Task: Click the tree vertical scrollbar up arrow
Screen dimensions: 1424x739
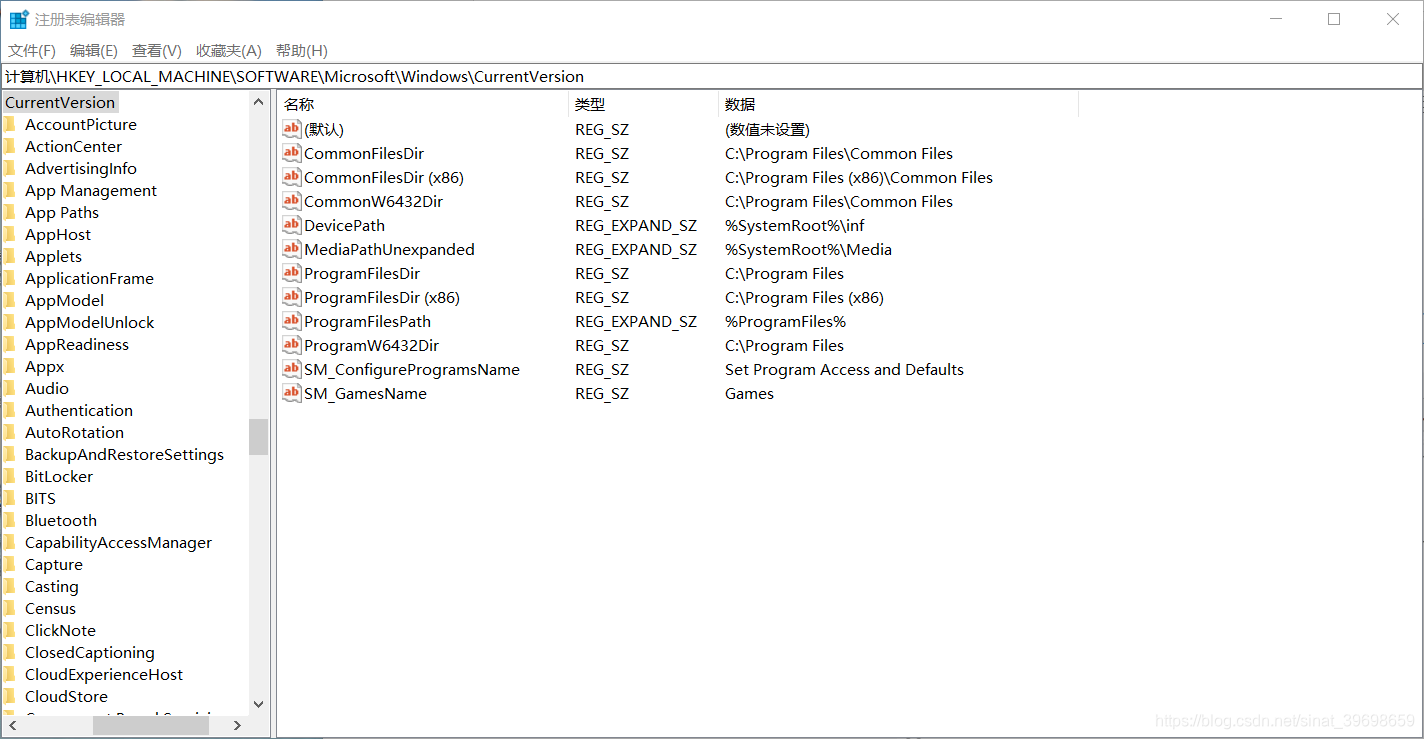Action: click(x=259, y=102)
